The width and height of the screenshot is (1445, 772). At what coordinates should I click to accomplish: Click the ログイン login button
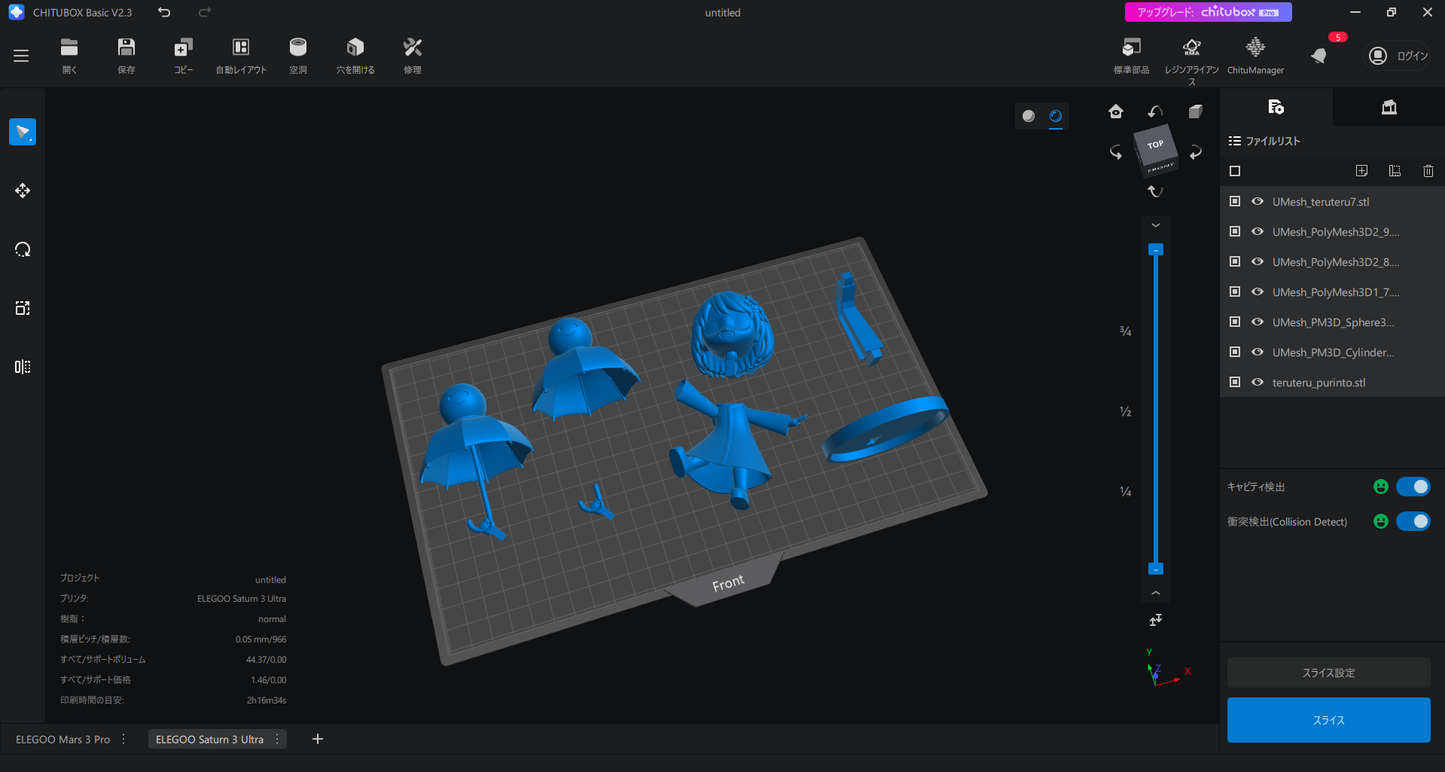[1398, 56]
